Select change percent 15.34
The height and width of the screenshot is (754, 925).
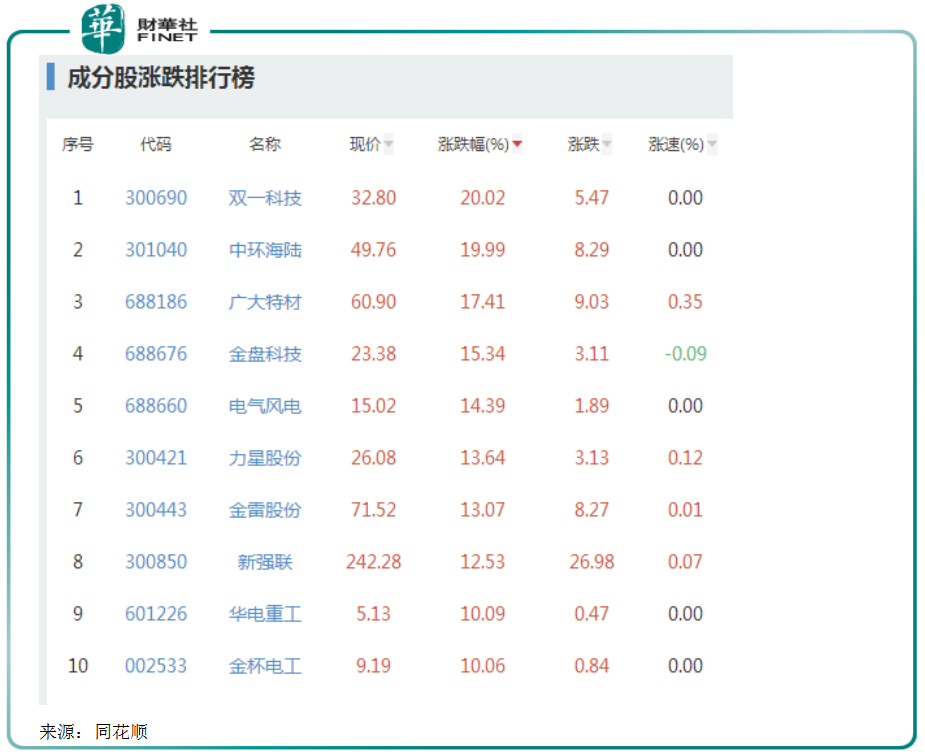(483, 353)
